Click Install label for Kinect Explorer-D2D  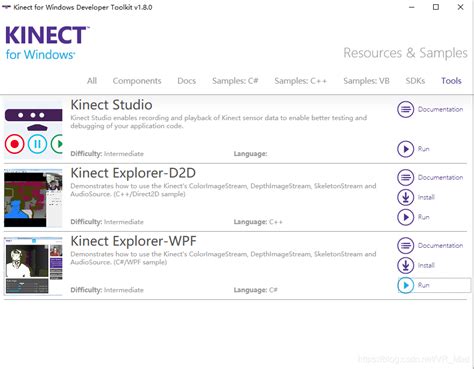click(x=426, y=197)
